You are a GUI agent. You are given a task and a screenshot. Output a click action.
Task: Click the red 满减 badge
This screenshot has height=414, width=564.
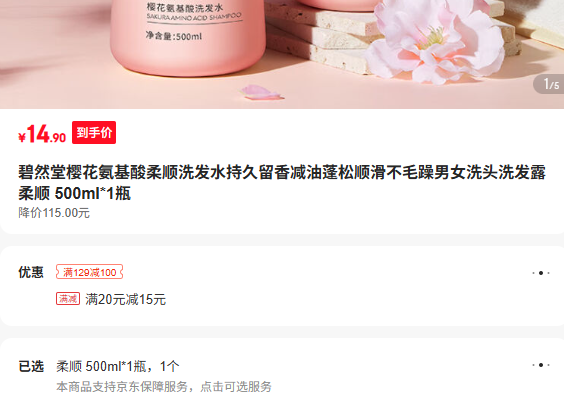click(x=68, y=299)
